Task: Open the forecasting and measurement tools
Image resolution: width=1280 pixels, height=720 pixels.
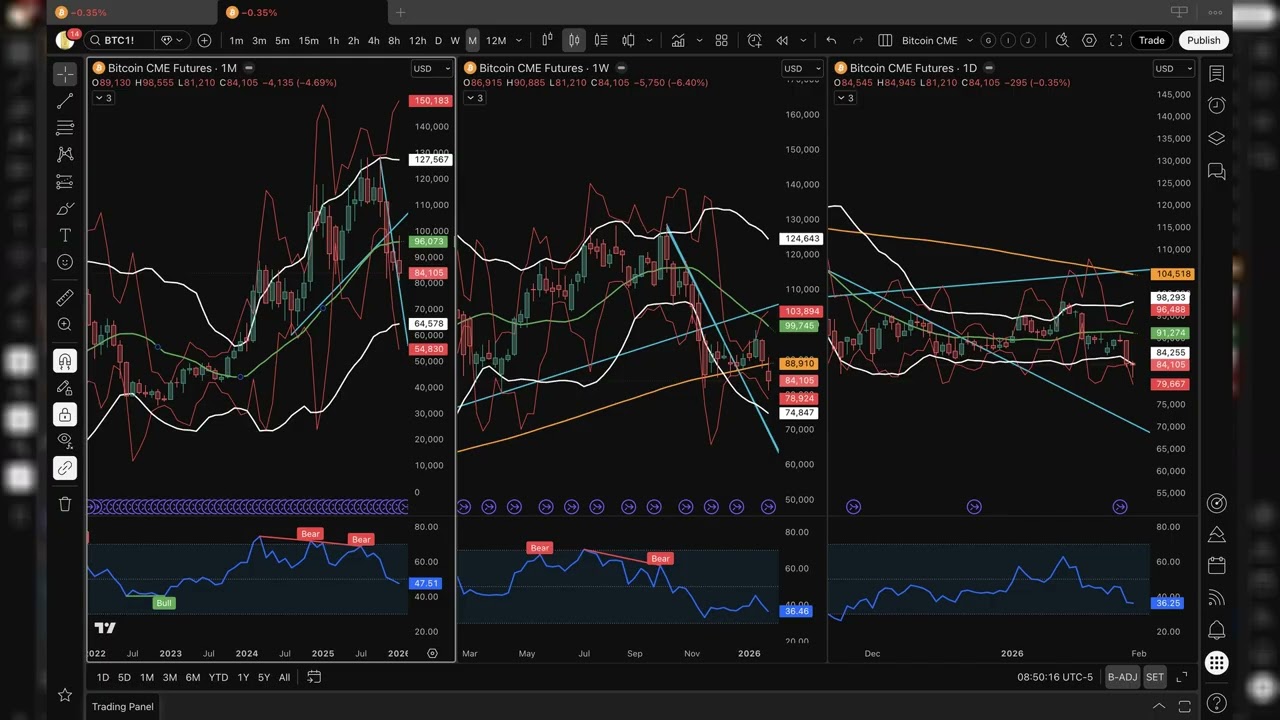Action: [x=65, y=181]
